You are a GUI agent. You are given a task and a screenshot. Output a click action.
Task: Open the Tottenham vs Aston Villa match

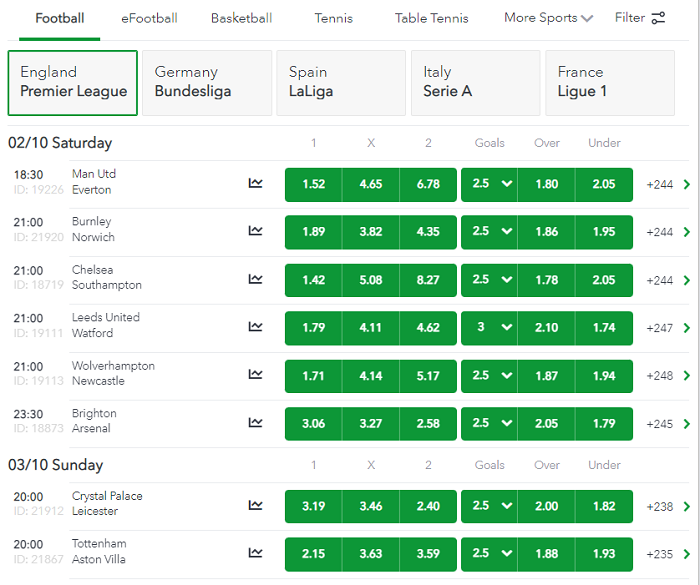(x=99, y=552)
